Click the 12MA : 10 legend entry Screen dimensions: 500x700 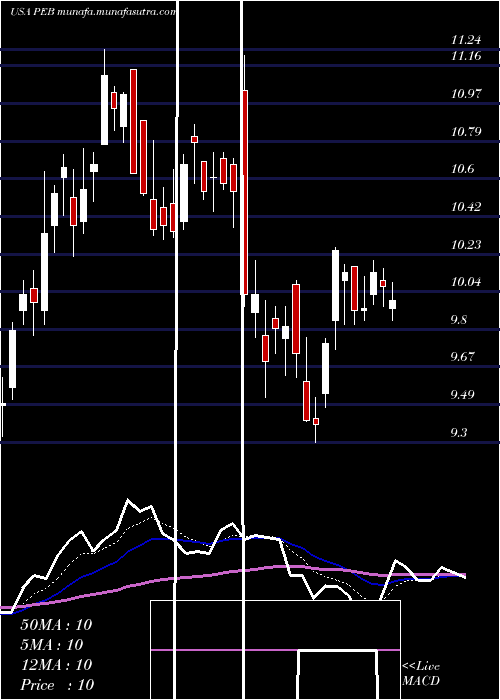point(56,665)
